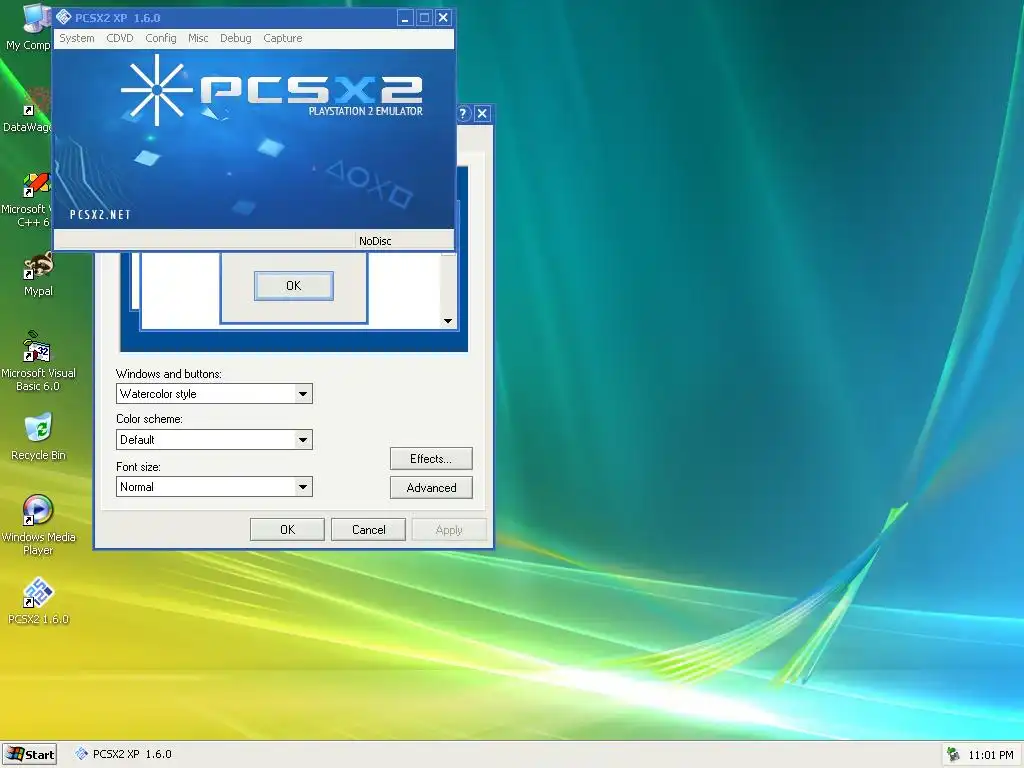Minimize the PCSX2 window

[x=406, y=18]
